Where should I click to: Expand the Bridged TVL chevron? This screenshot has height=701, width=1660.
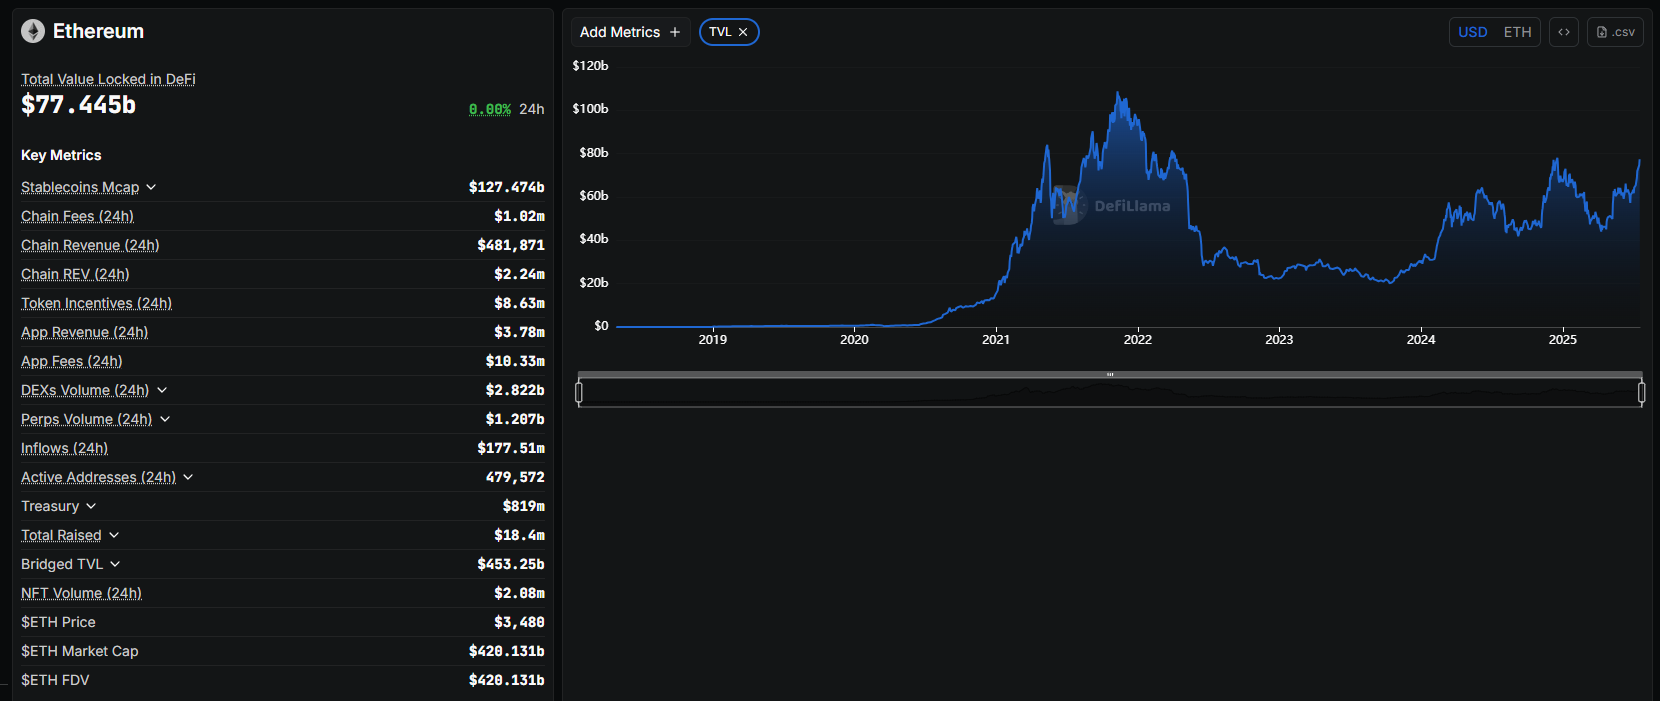115,564
